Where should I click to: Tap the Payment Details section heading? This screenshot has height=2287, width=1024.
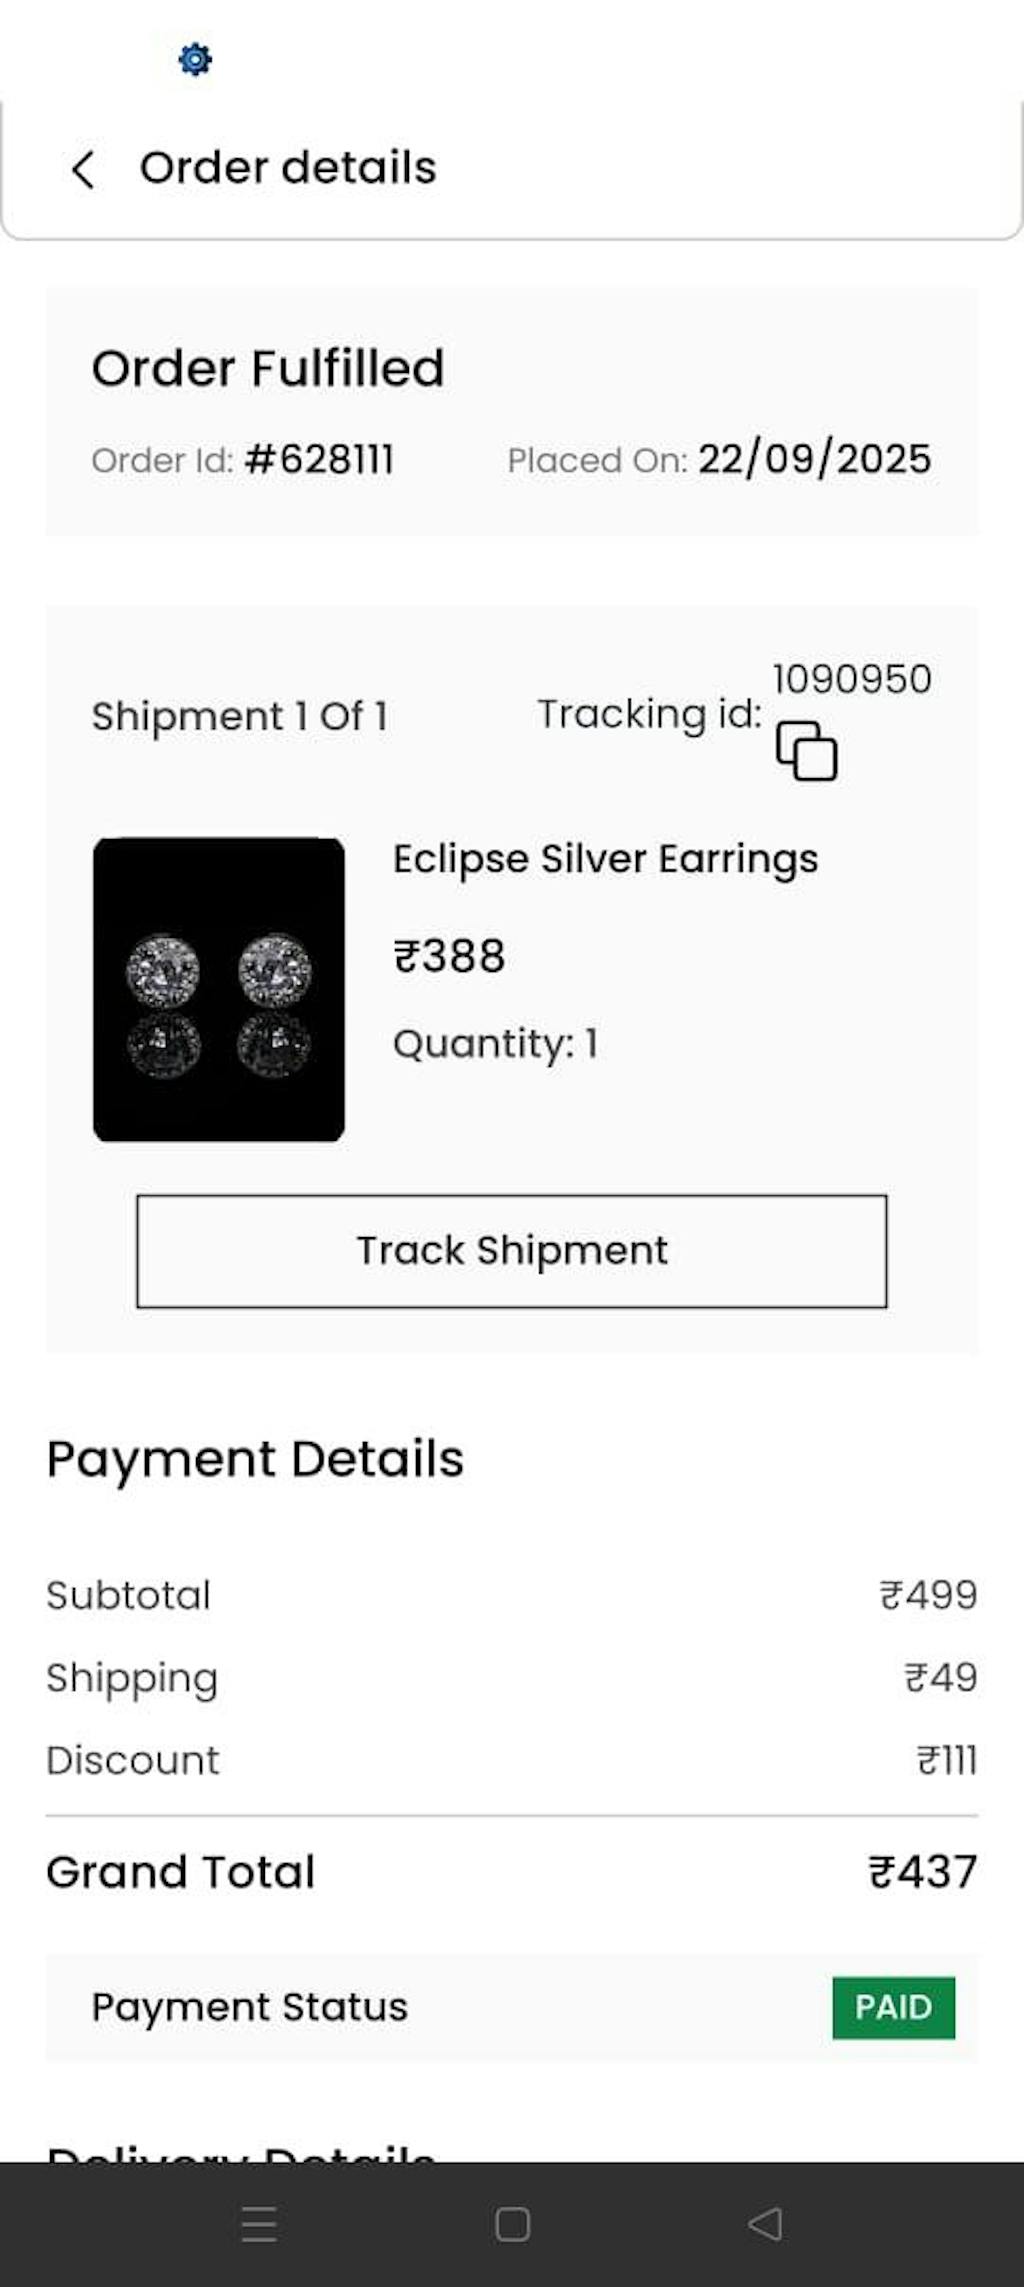point(255,1459)
